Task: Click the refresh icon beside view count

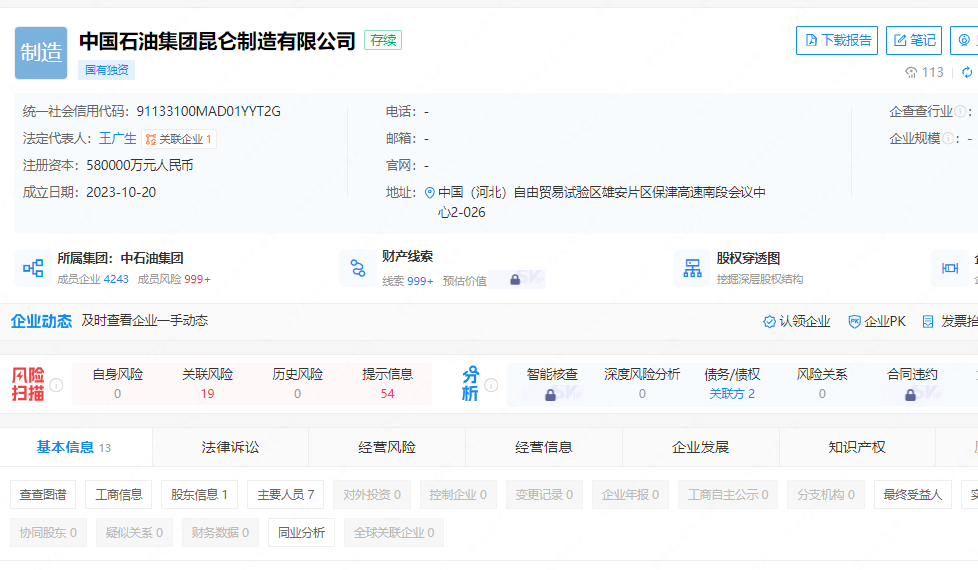Action: [x=967, y=72]
